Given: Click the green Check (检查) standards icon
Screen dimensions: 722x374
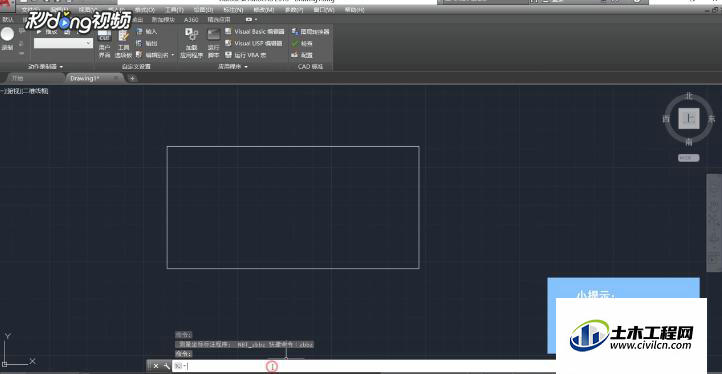Looking at the screenshot, I should click(x=302, y=43).
